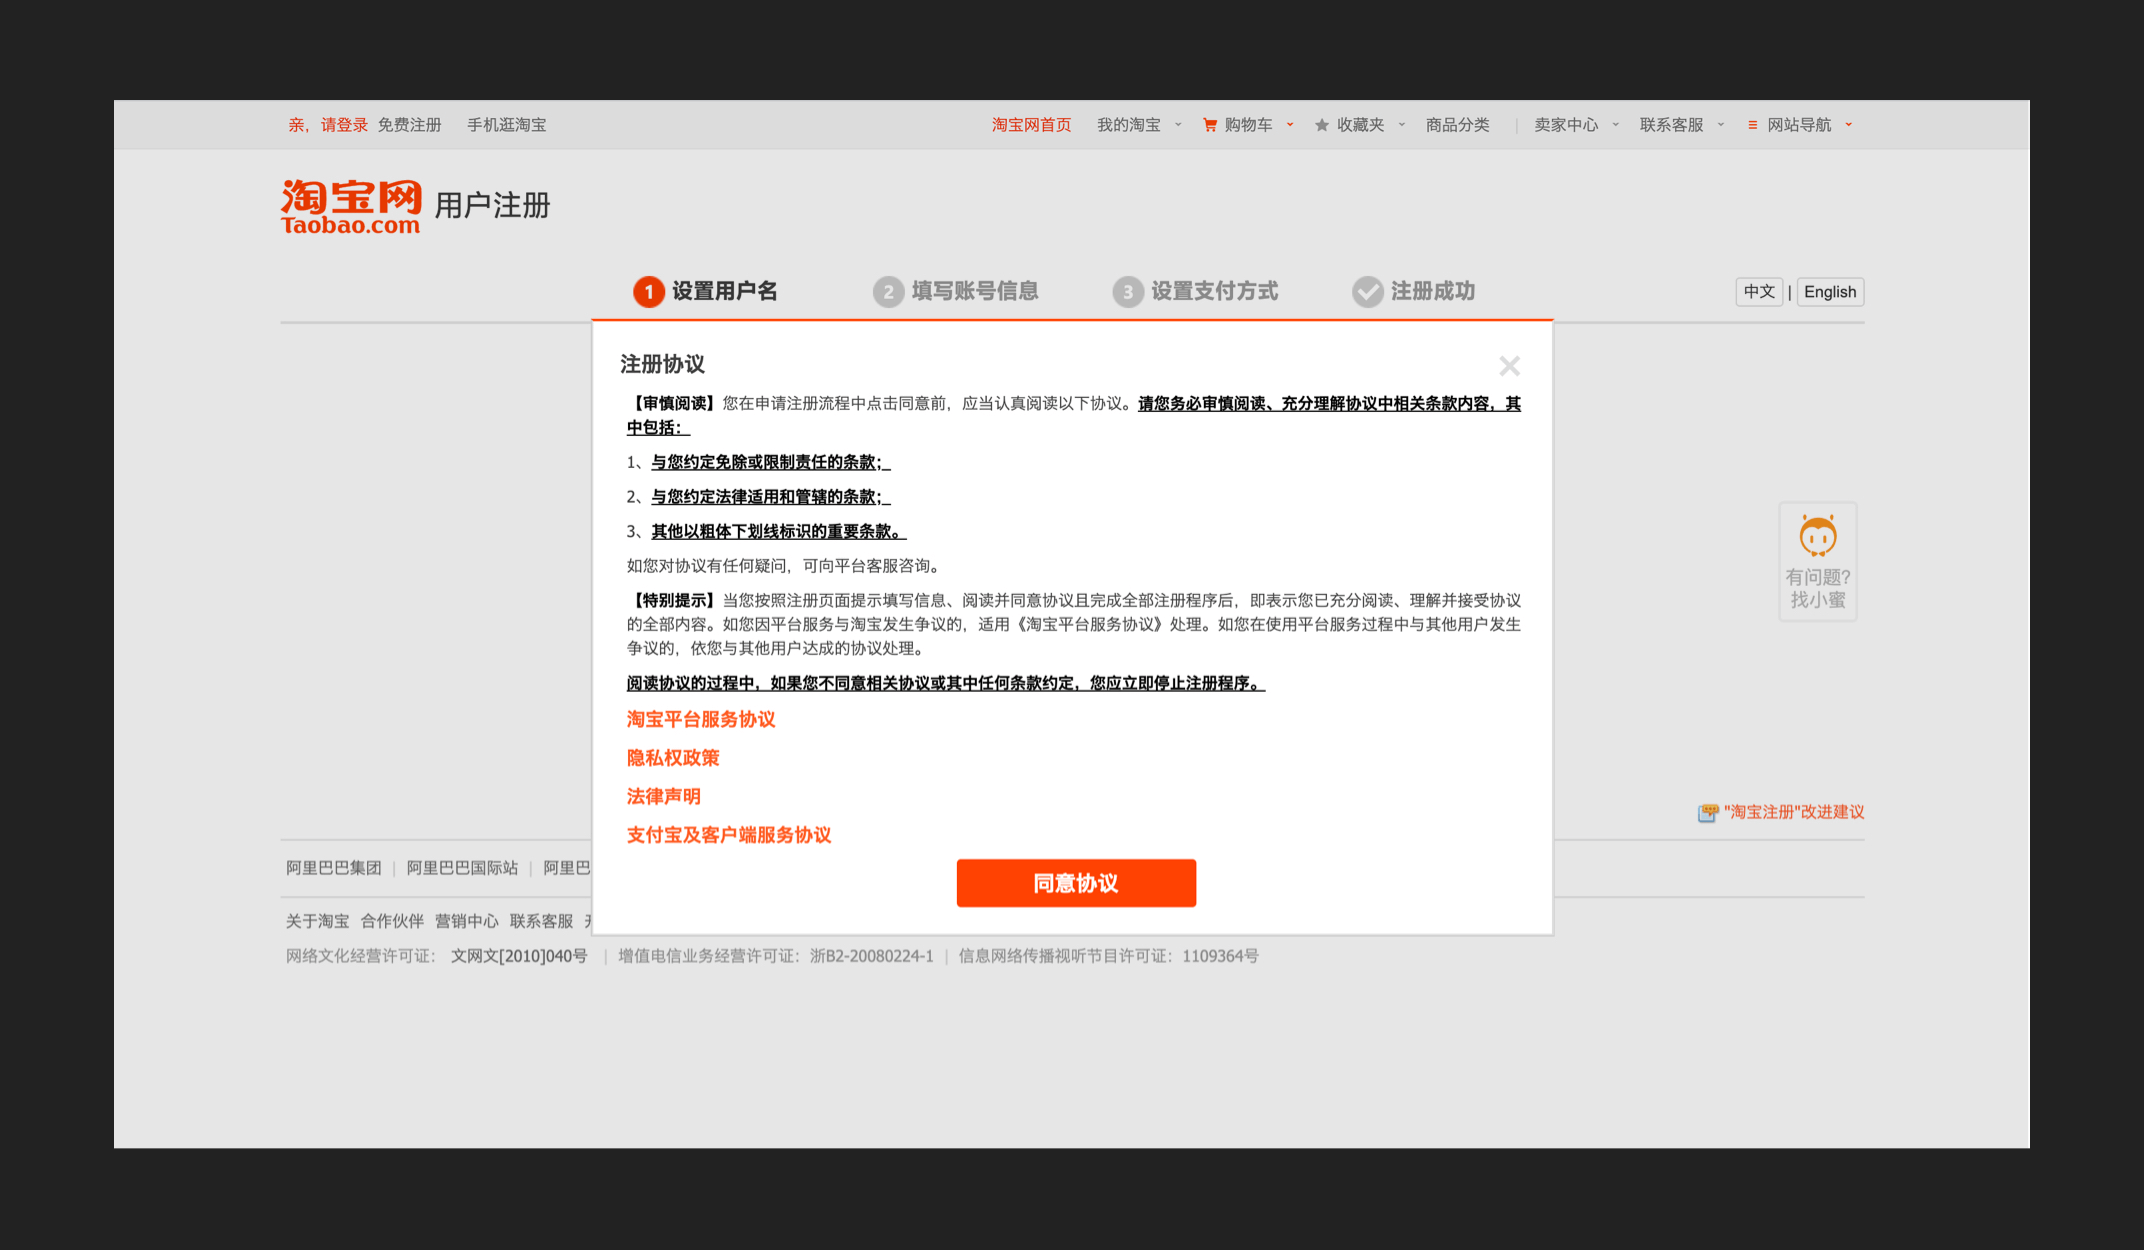Expand 联系客服 dropdown arrow in top bar
This screenshot has height=1250, width=2144.
coord(1721,125)
